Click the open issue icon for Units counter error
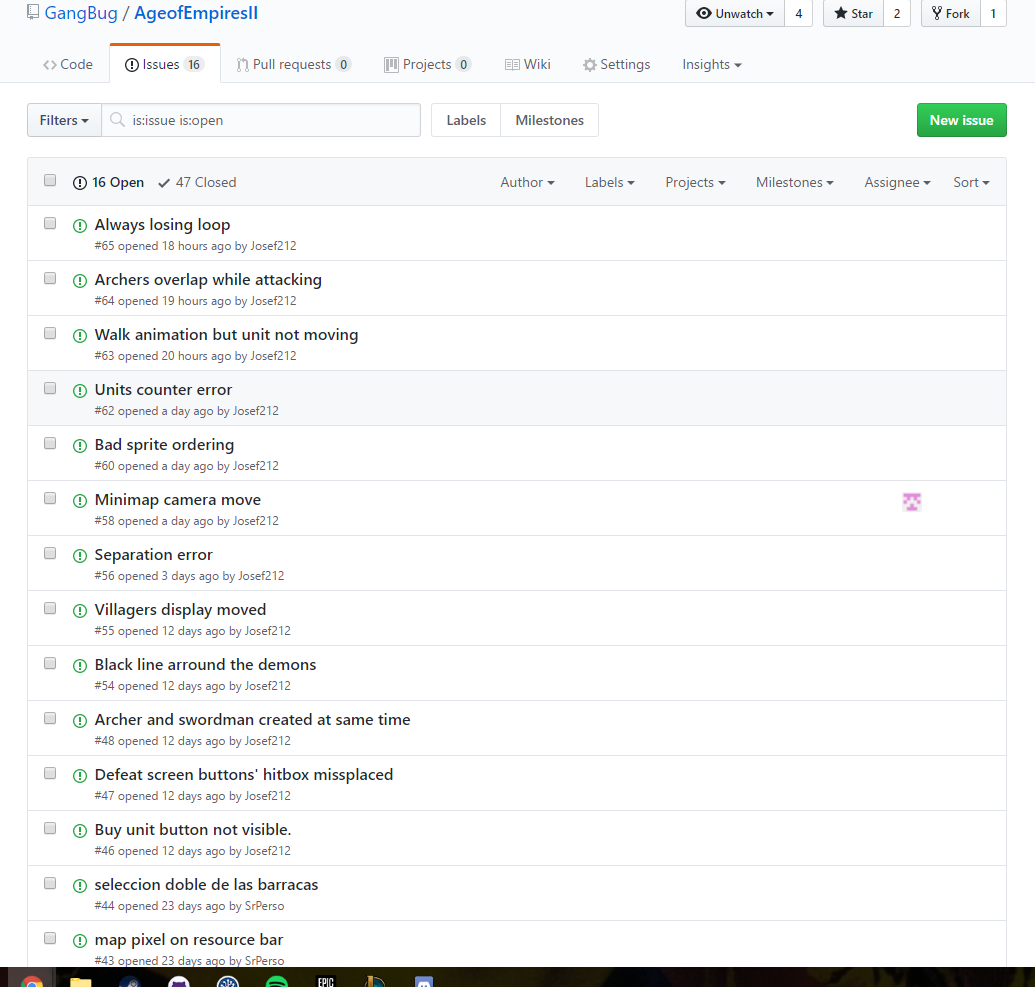Image resolution: width=1035 pixels, height=987 pixels. tap(80, 391)
